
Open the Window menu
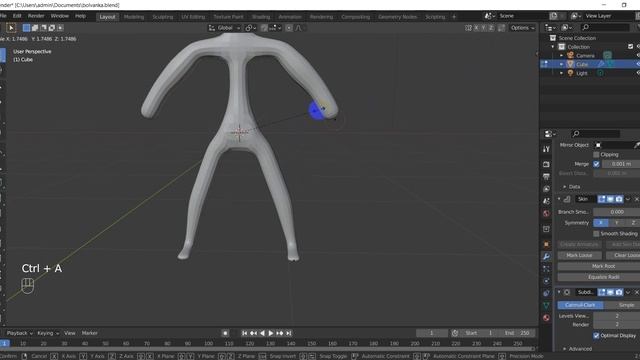[60, 16]
